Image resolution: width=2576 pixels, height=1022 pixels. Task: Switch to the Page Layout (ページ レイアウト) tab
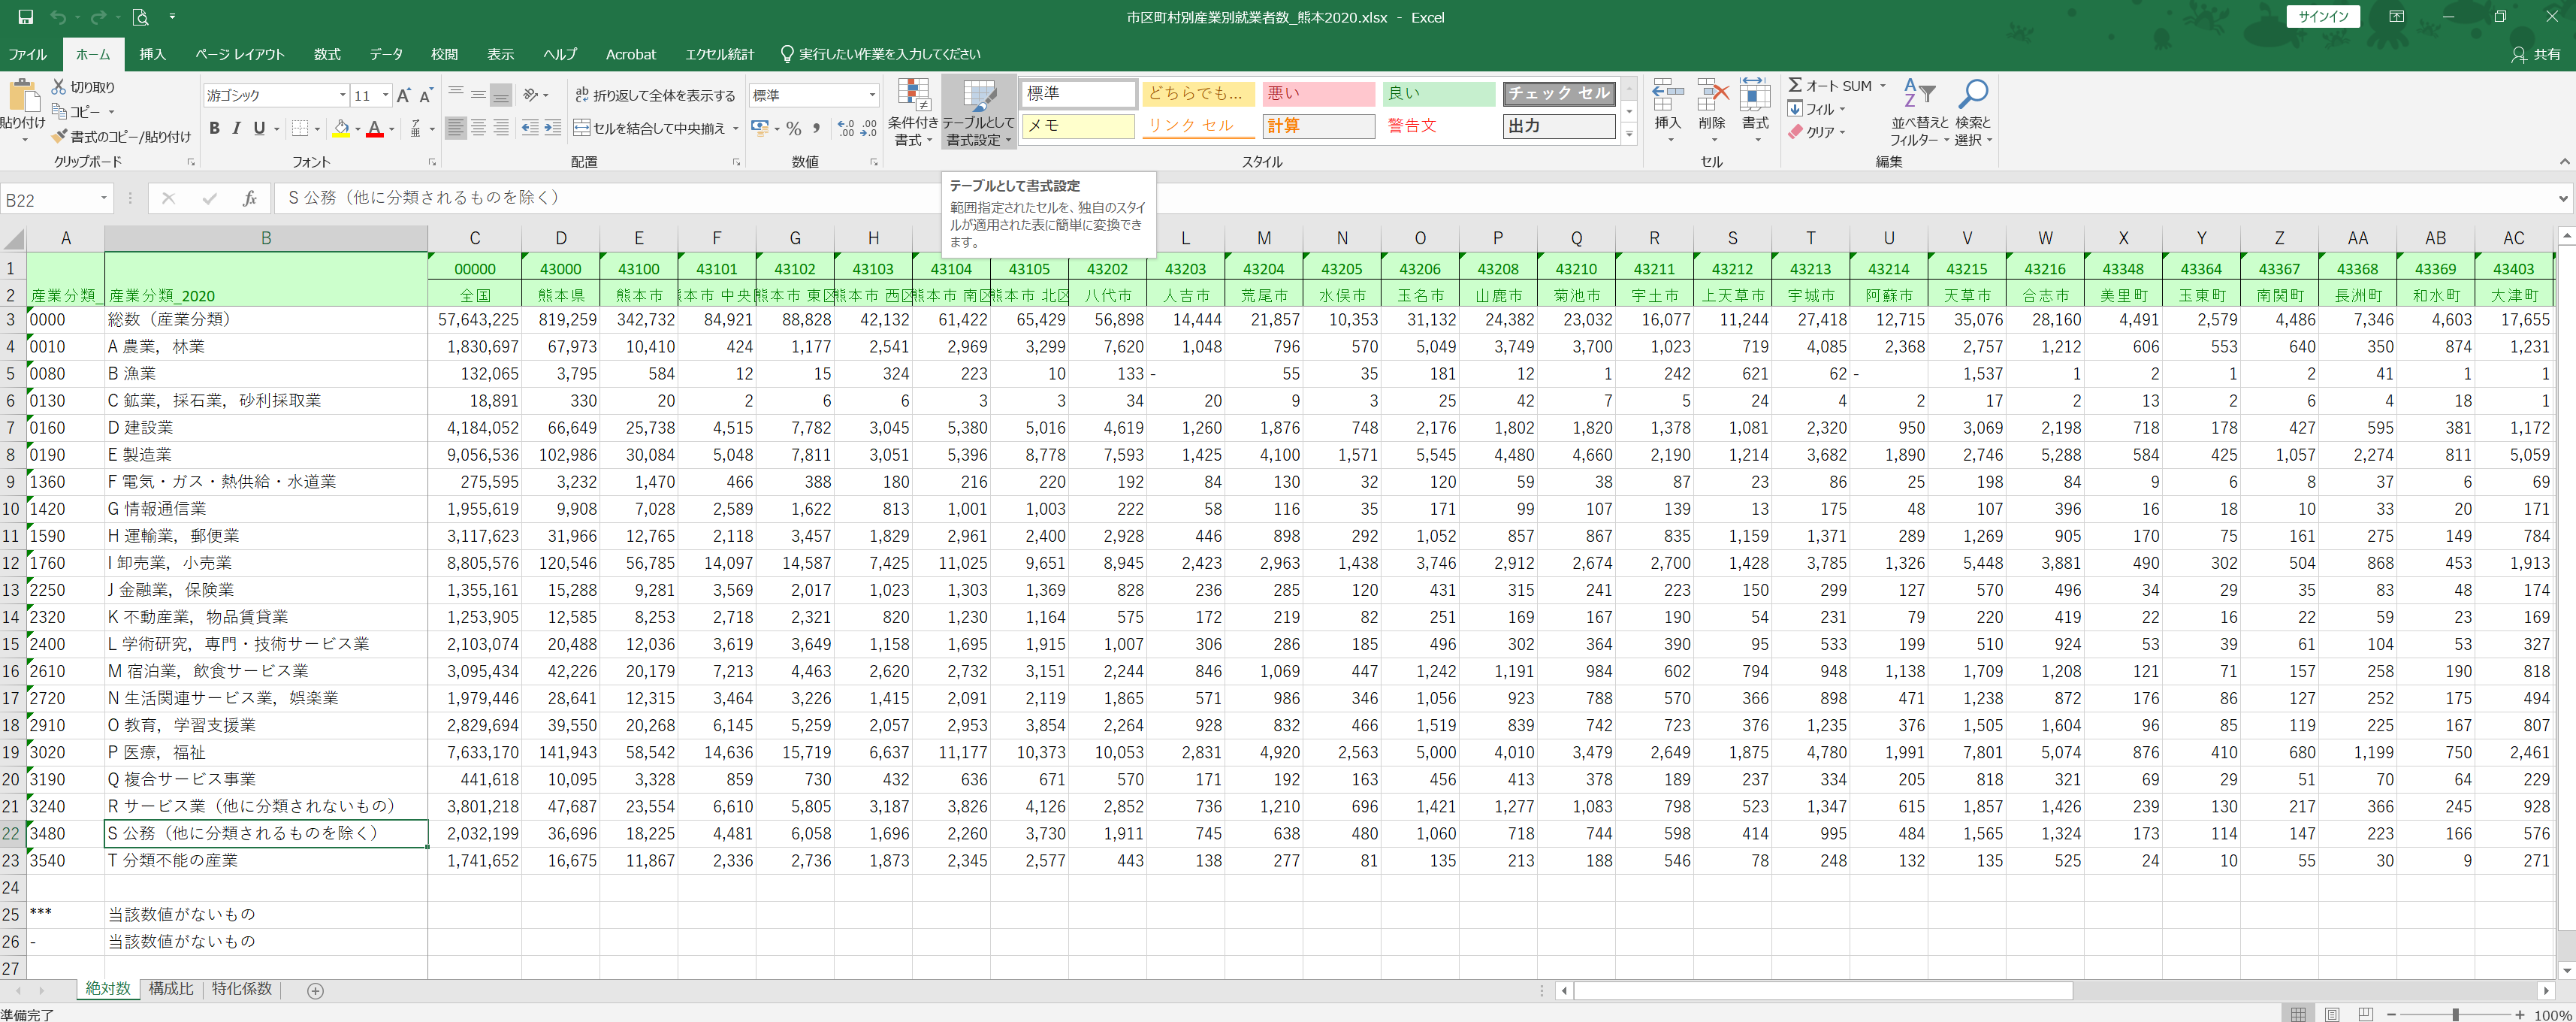[x=239, y=54]
